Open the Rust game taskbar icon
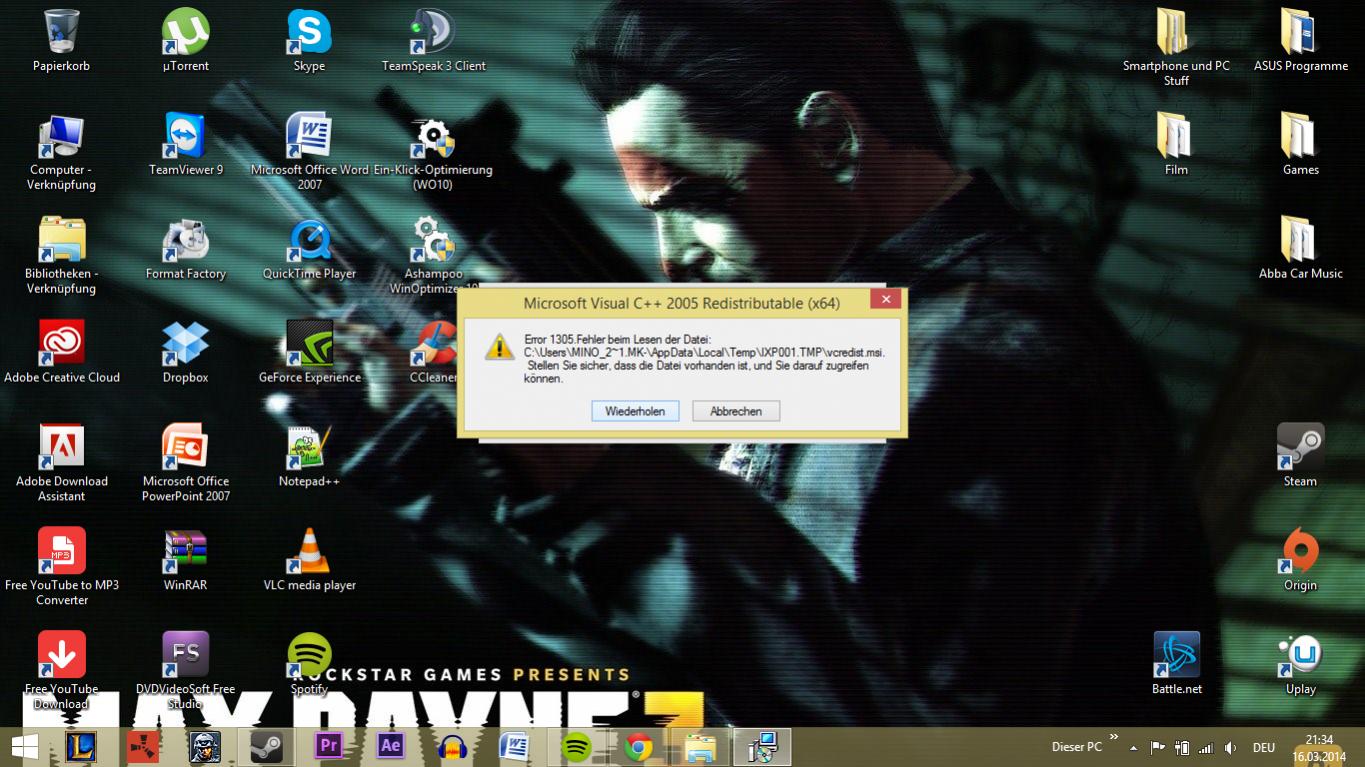Viewport: 1365px width, 767px height. [143, 747]
